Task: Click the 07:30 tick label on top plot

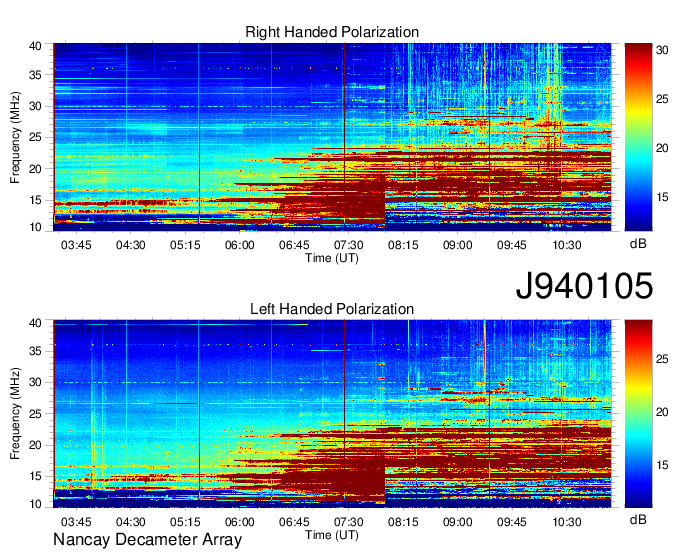Action: click(x=348, y=245)
